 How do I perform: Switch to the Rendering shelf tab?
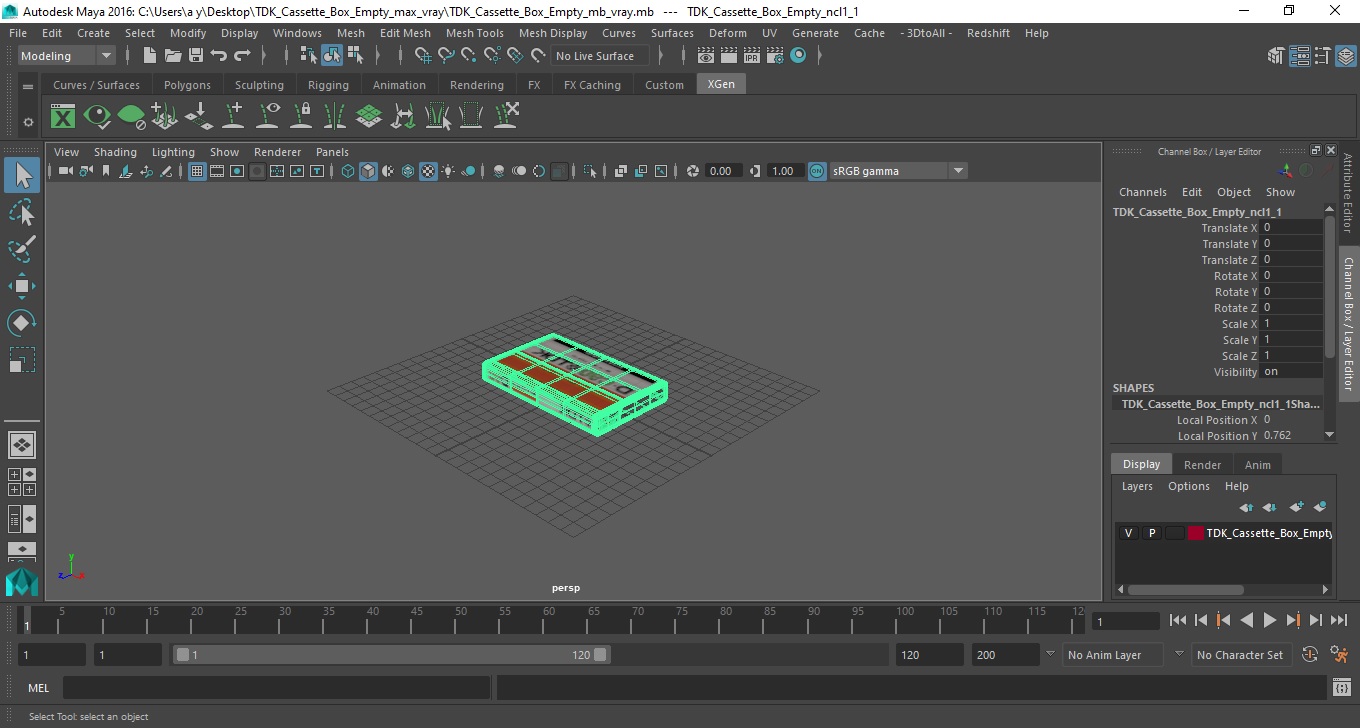(477, 85)
